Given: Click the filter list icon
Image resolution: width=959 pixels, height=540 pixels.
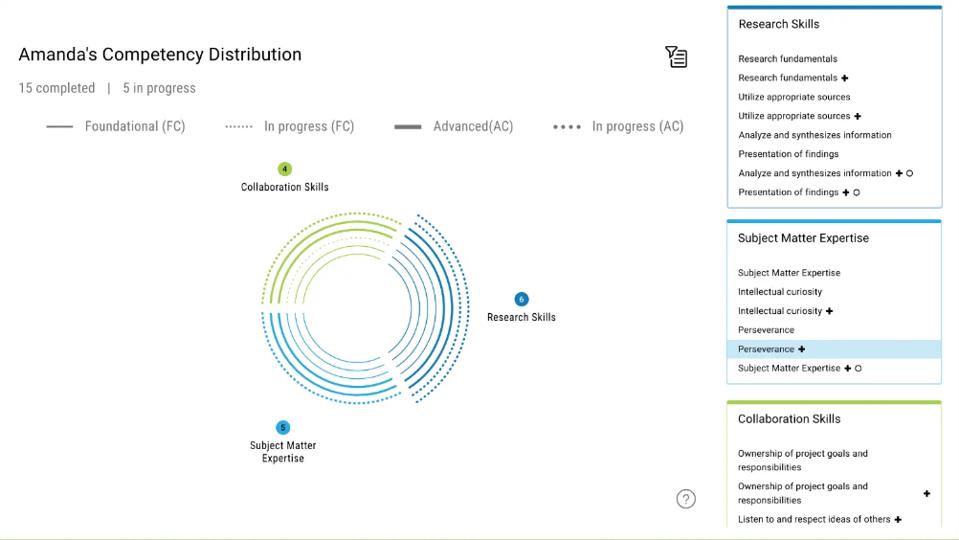Looking at the screenshot, I should point(676,57).
